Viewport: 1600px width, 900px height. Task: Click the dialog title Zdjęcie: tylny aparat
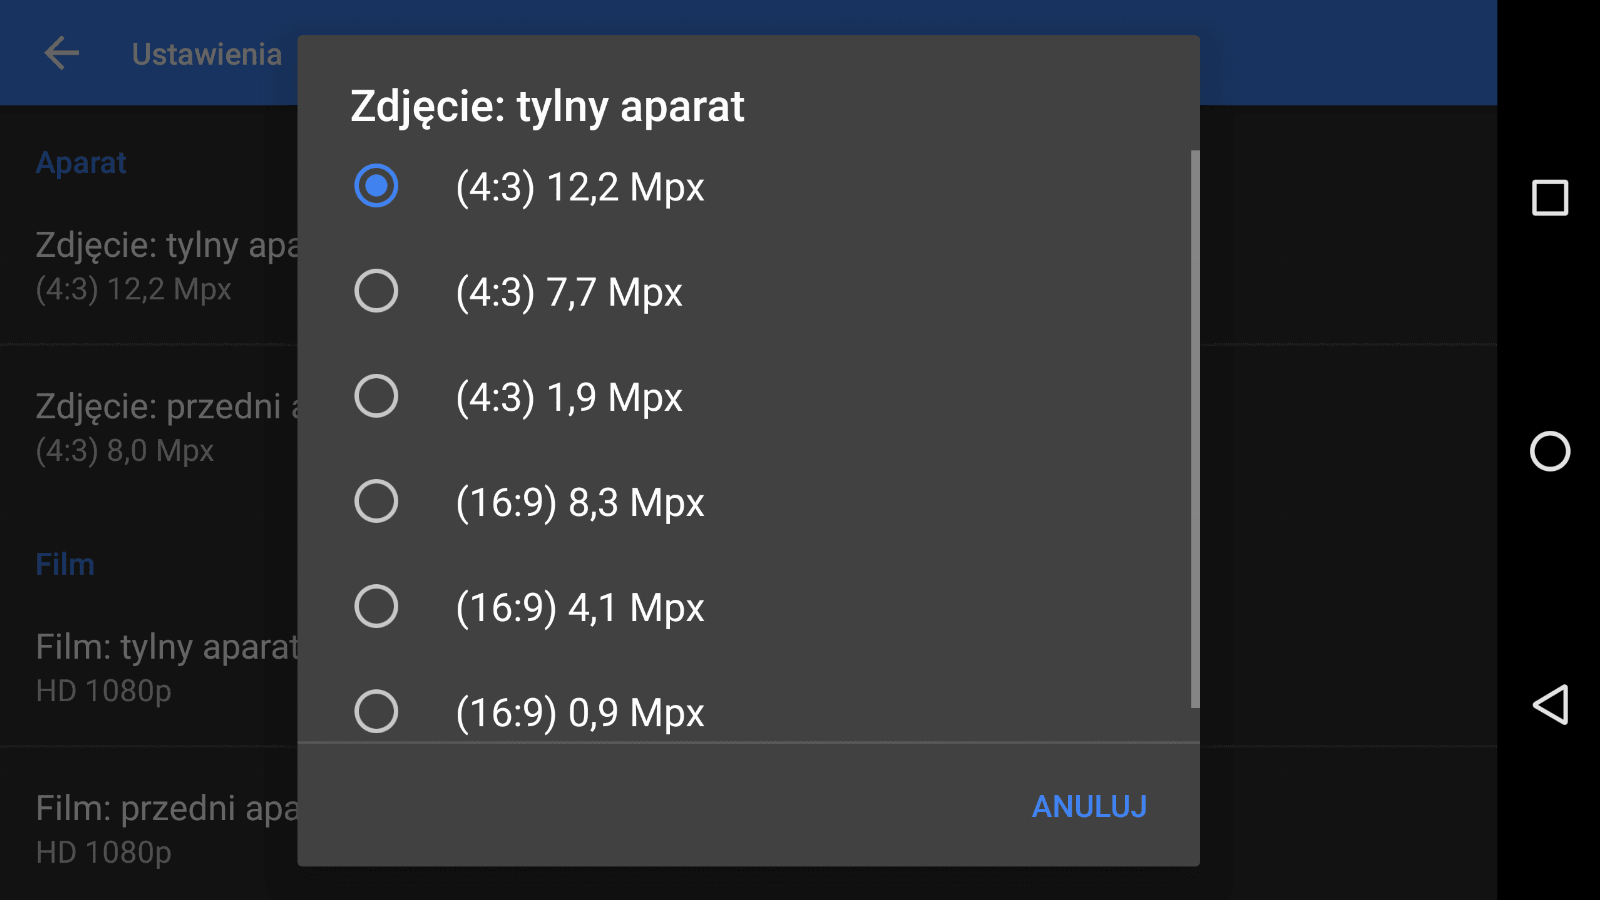[547, 107]
